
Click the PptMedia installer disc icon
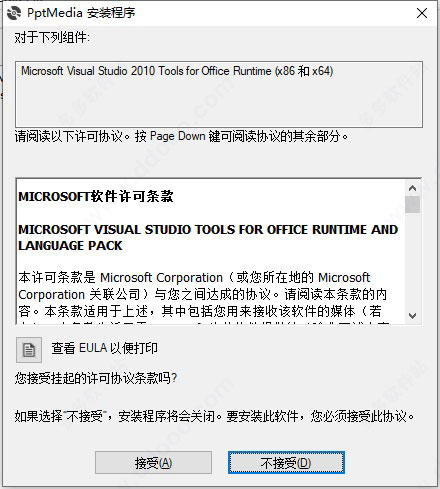click(x=14, y=13)
